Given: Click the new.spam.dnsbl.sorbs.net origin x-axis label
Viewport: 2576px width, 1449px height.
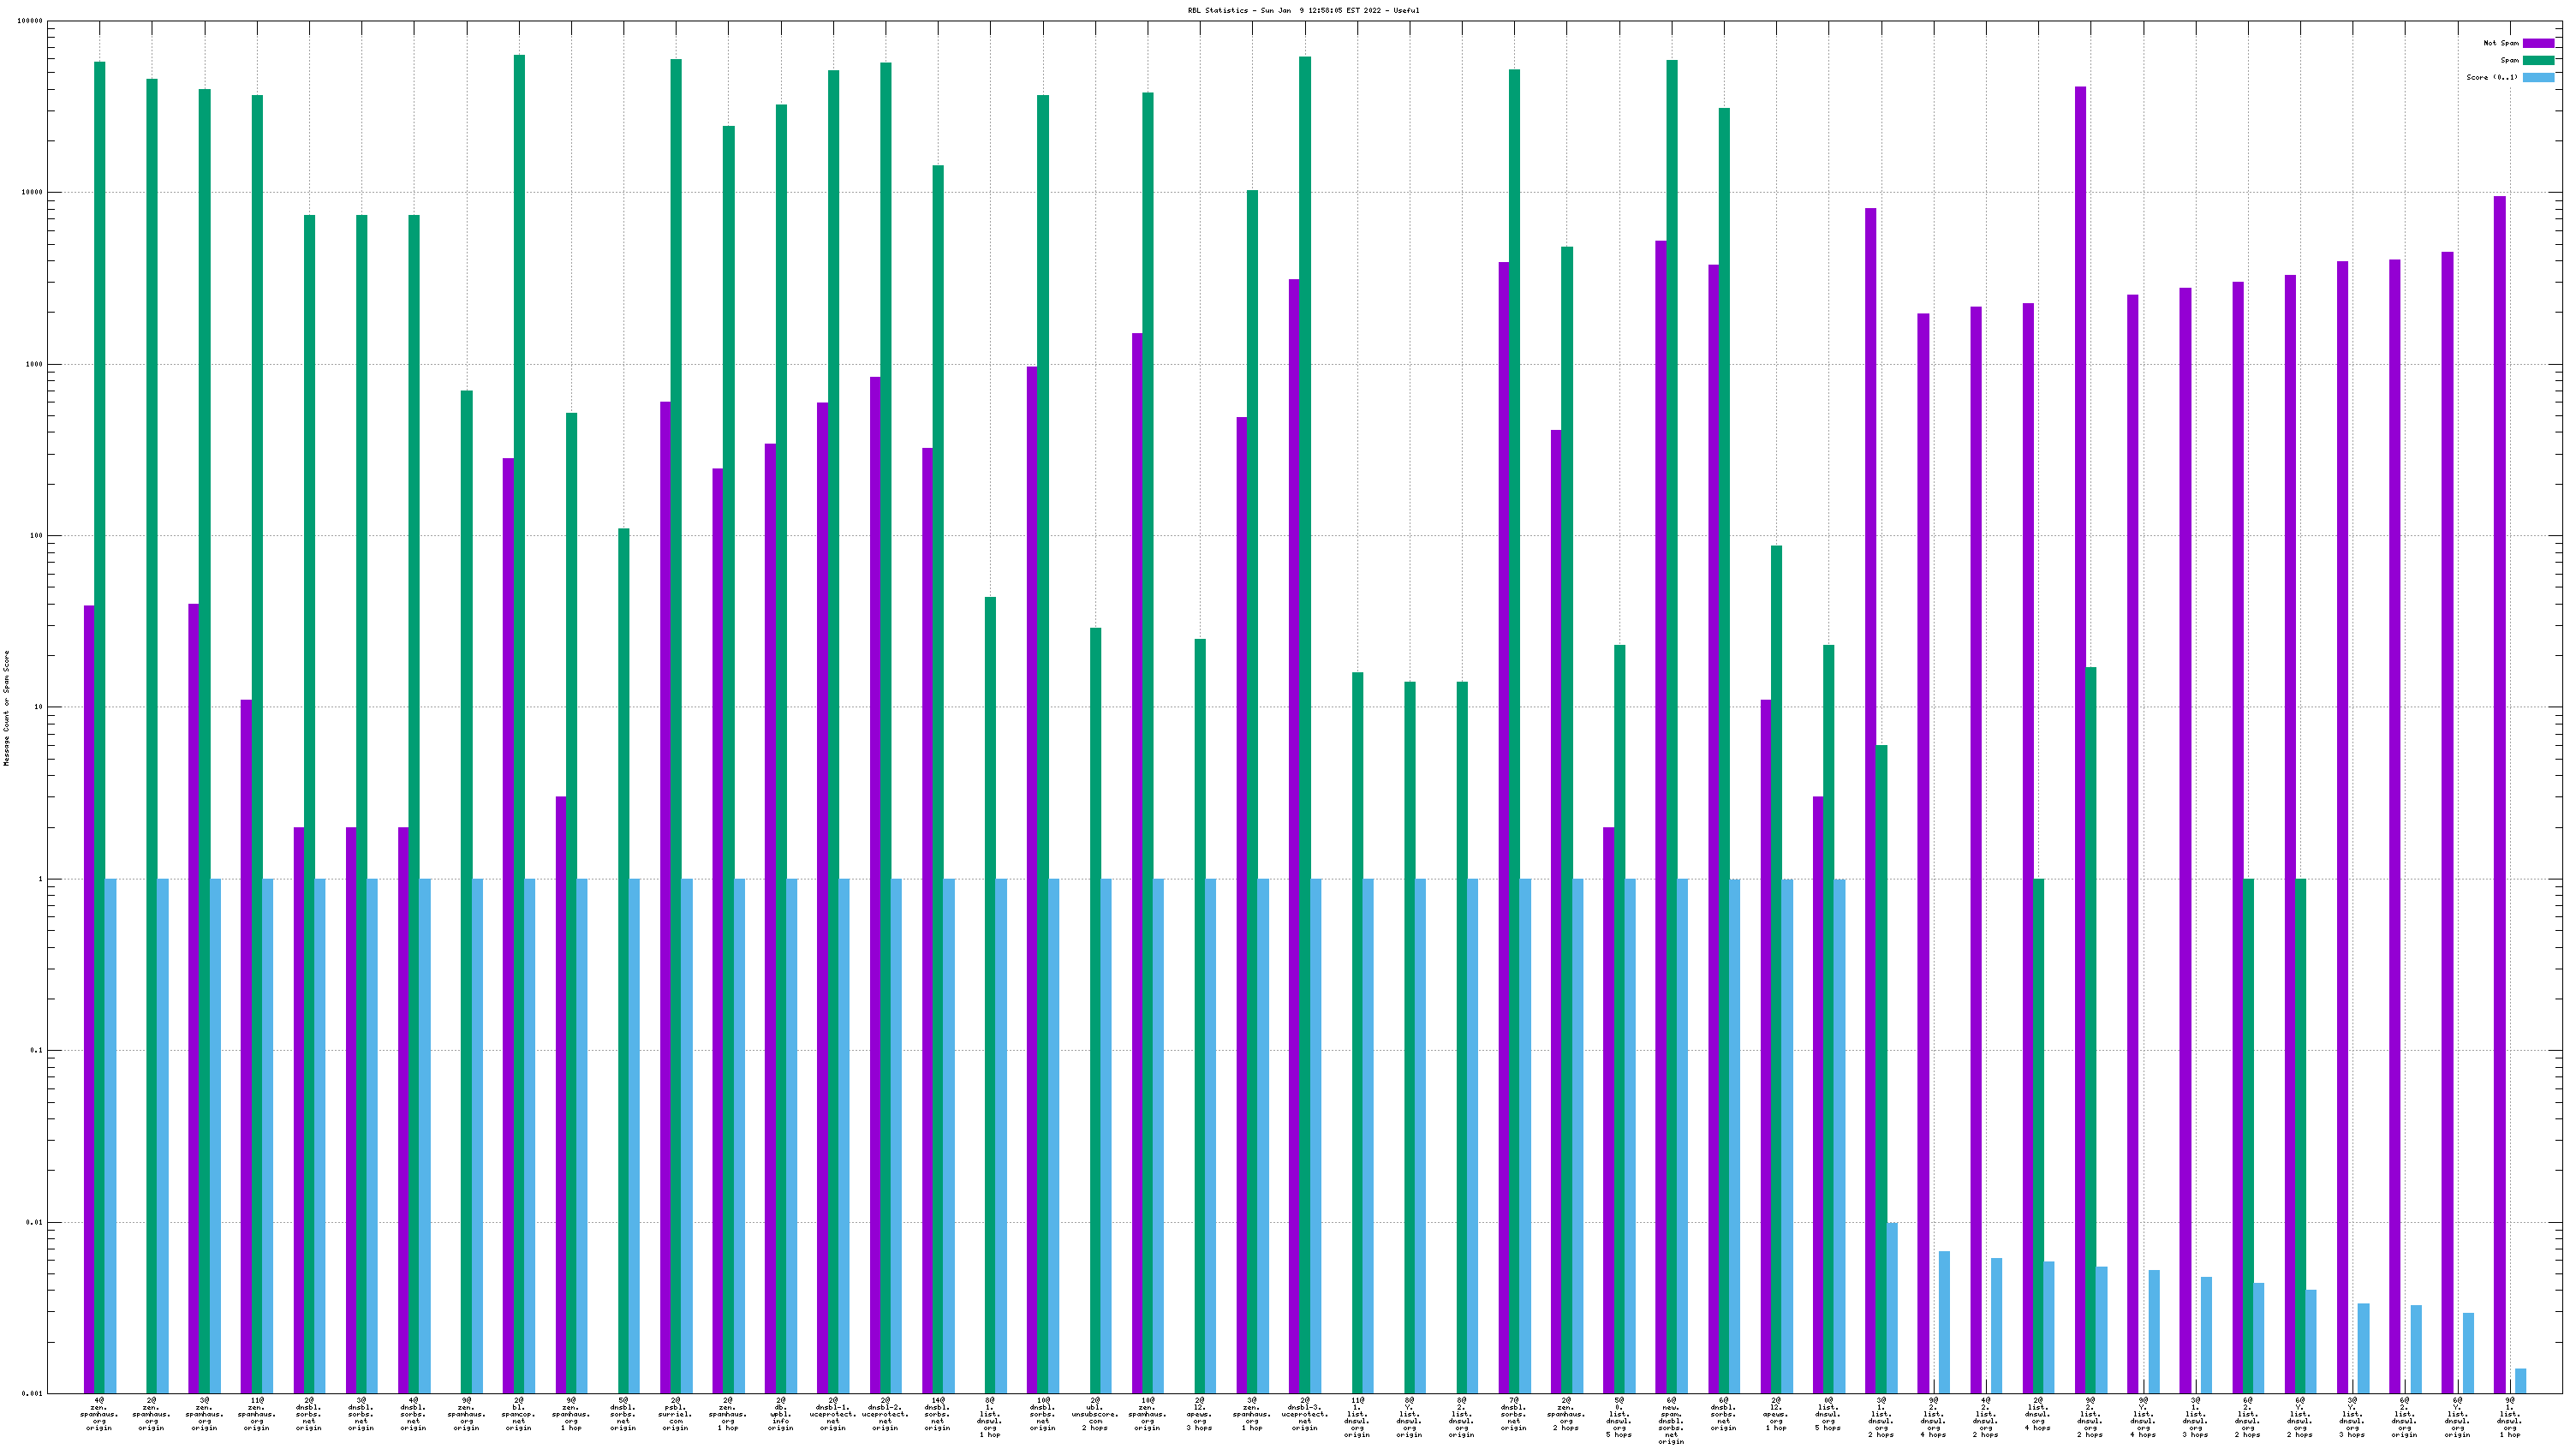Looking at the screenshot, I should tap(1671, 1420).
